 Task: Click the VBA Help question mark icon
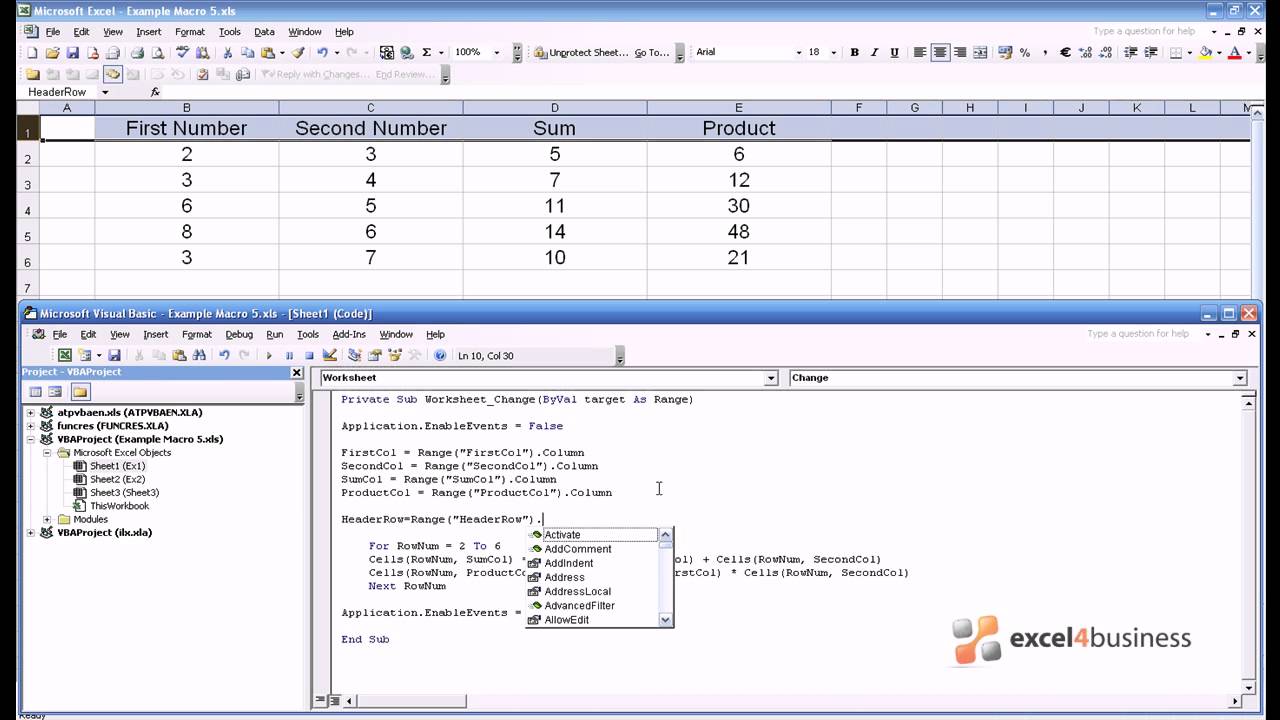pos(440,355)
